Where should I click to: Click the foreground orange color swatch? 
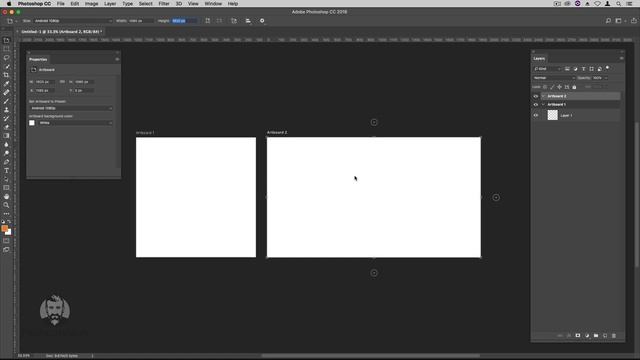pyautogui.click(x=4, y=229)
